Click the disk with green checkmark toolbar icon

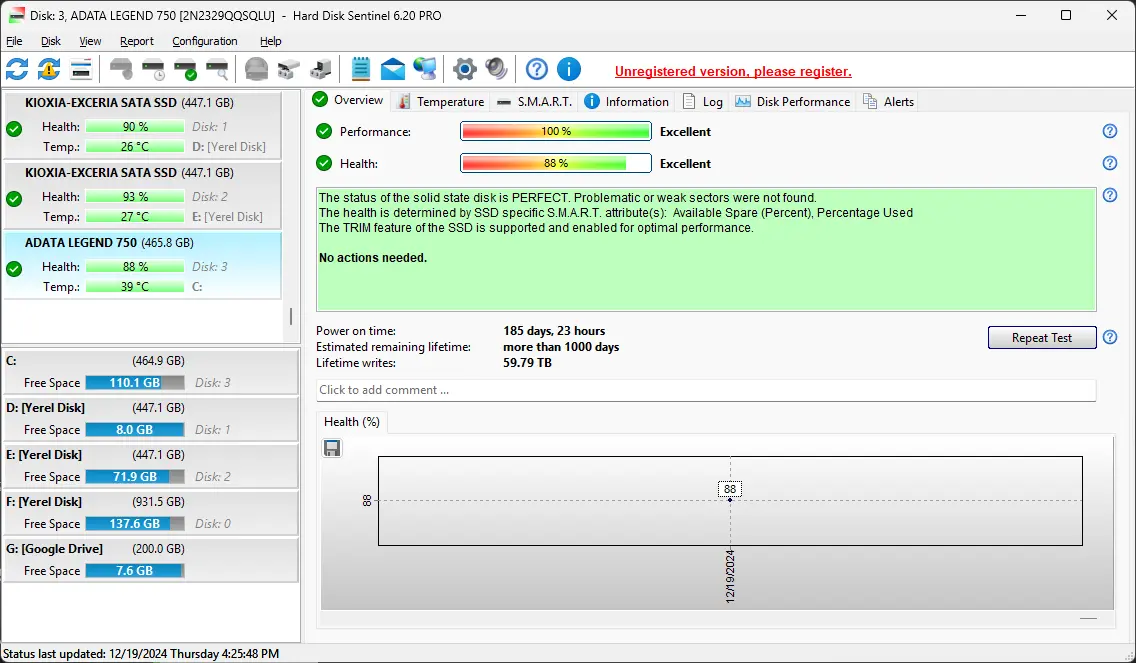(x=185, y=70)
